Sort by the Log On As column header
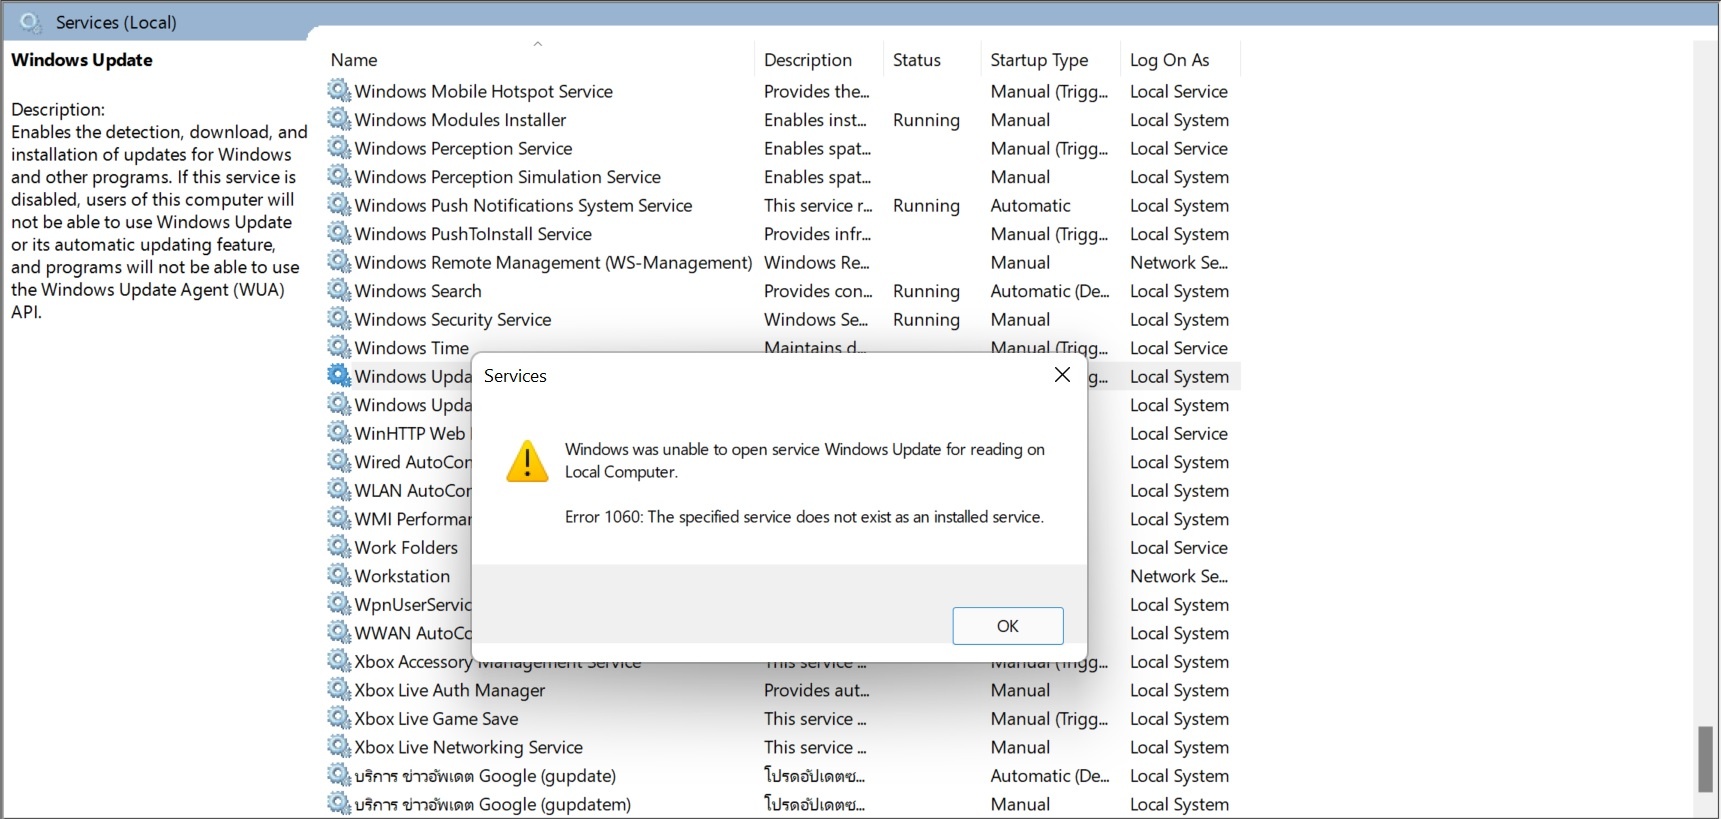Viewport: 1721px width, 819px height. click(x=1169, y=60)
